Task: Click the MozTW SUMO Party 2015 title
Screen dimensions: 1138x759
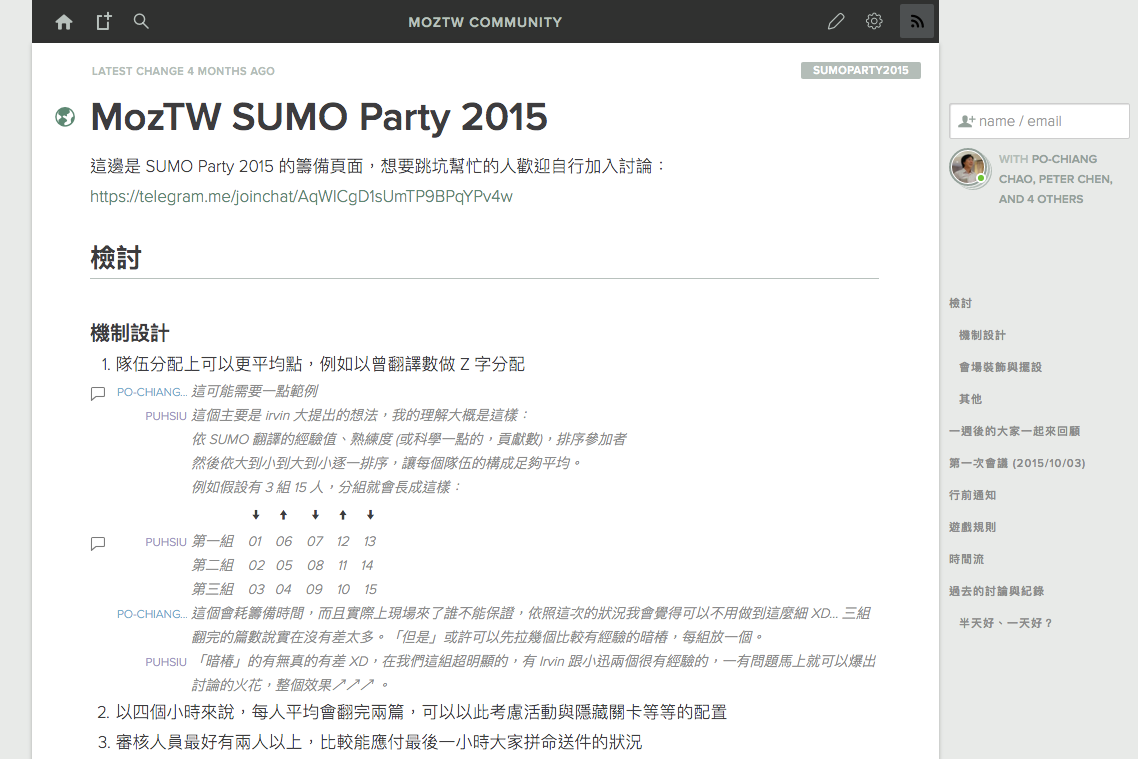Action: (x=319, y=117)
